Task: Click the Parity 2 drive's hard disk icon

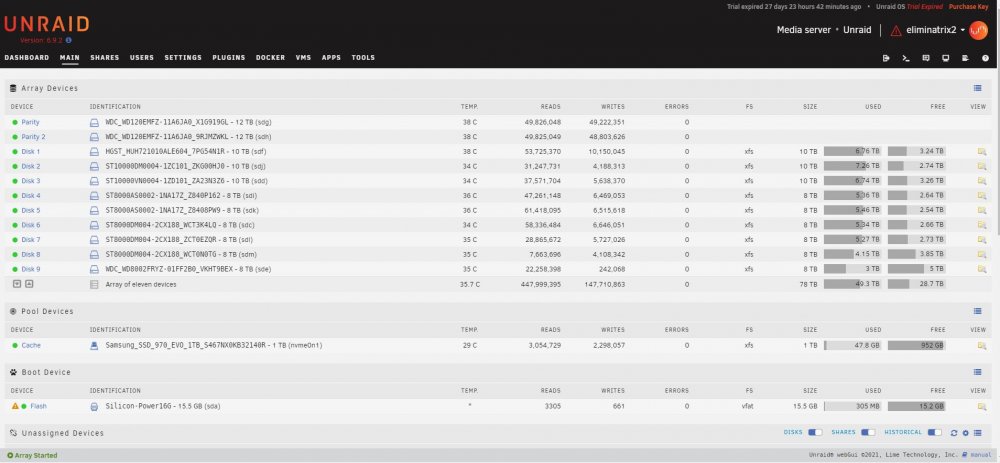Action: tap(94, 137)
